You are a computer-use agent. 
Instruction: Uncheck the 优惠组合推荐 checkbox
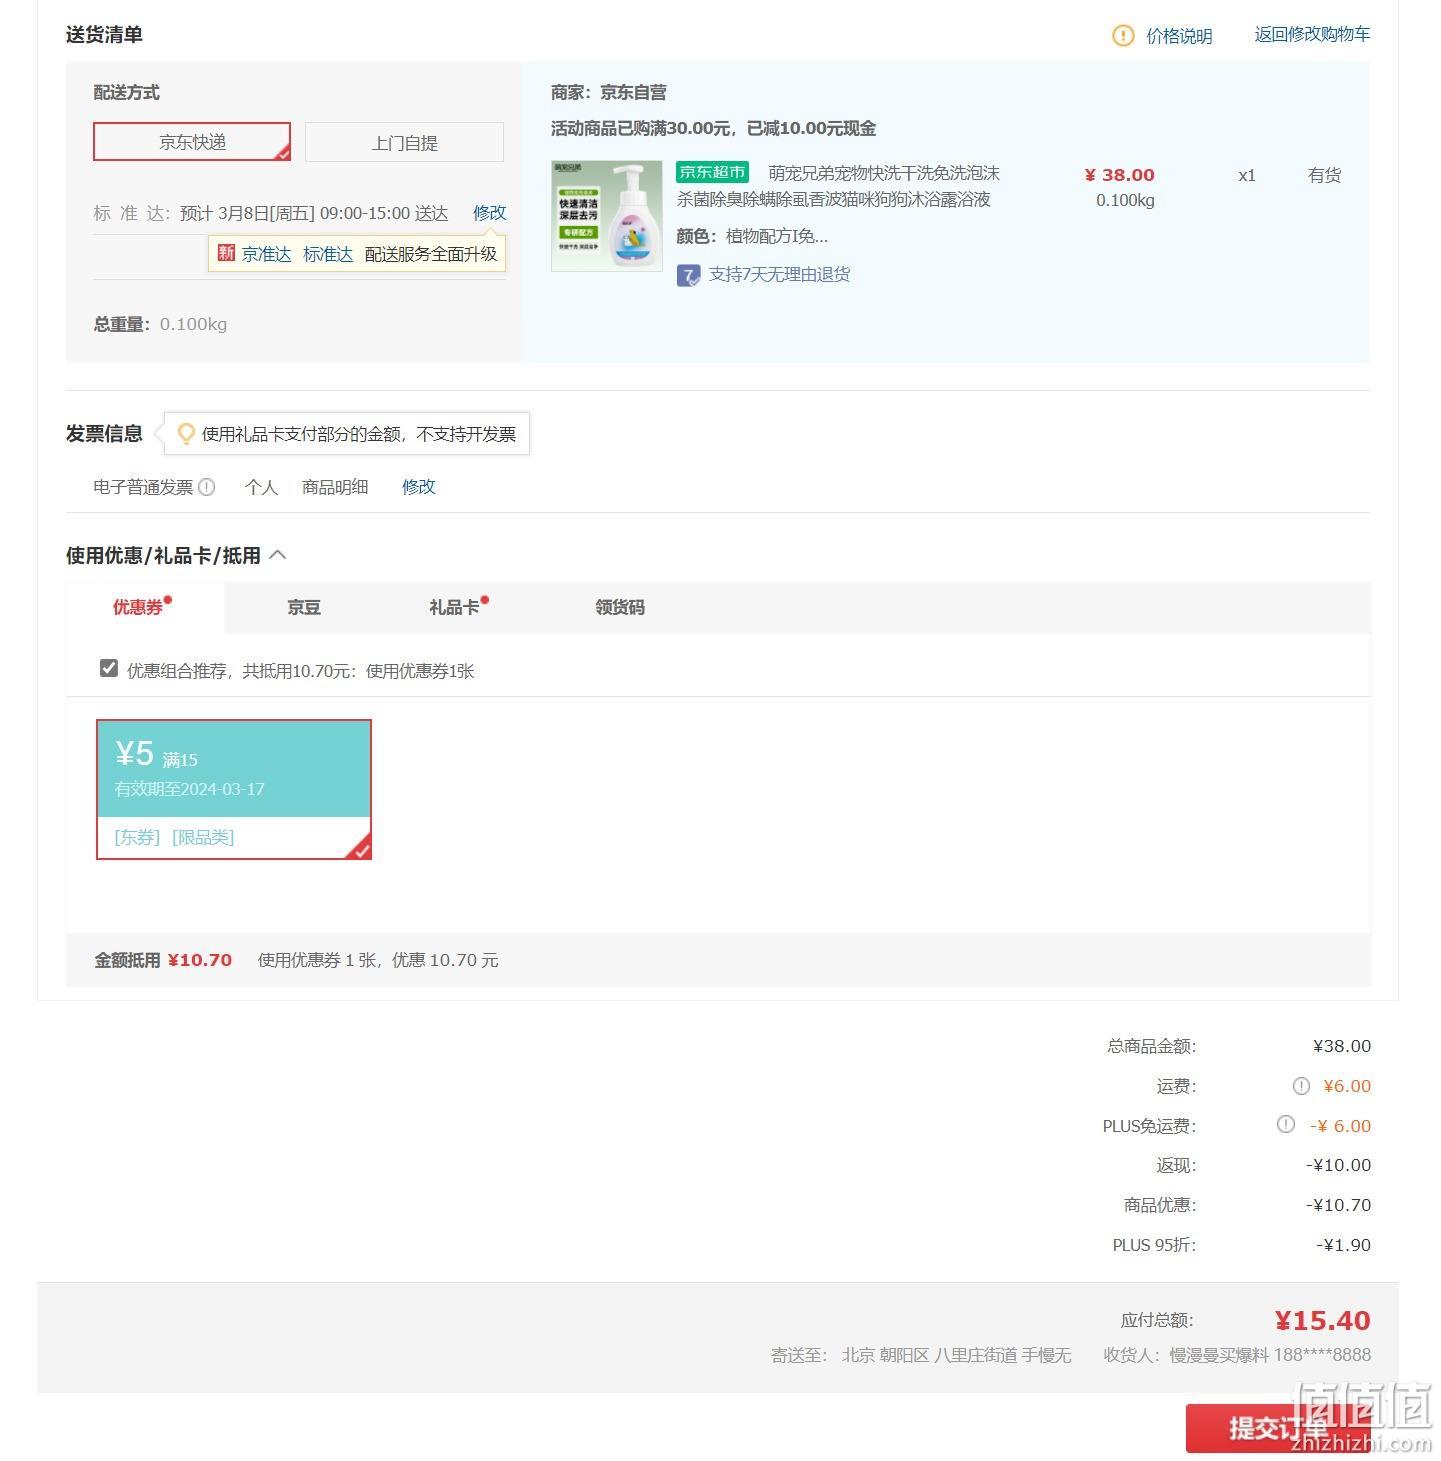click(109, 669)
